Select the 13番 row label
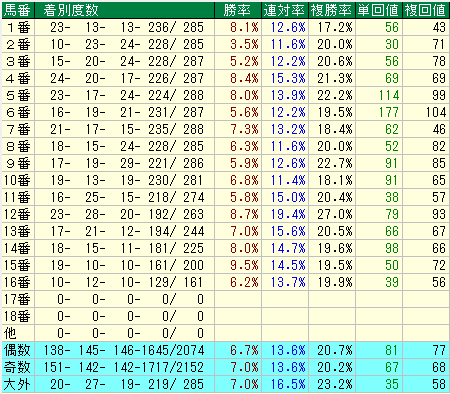 (x=17, y=231)
